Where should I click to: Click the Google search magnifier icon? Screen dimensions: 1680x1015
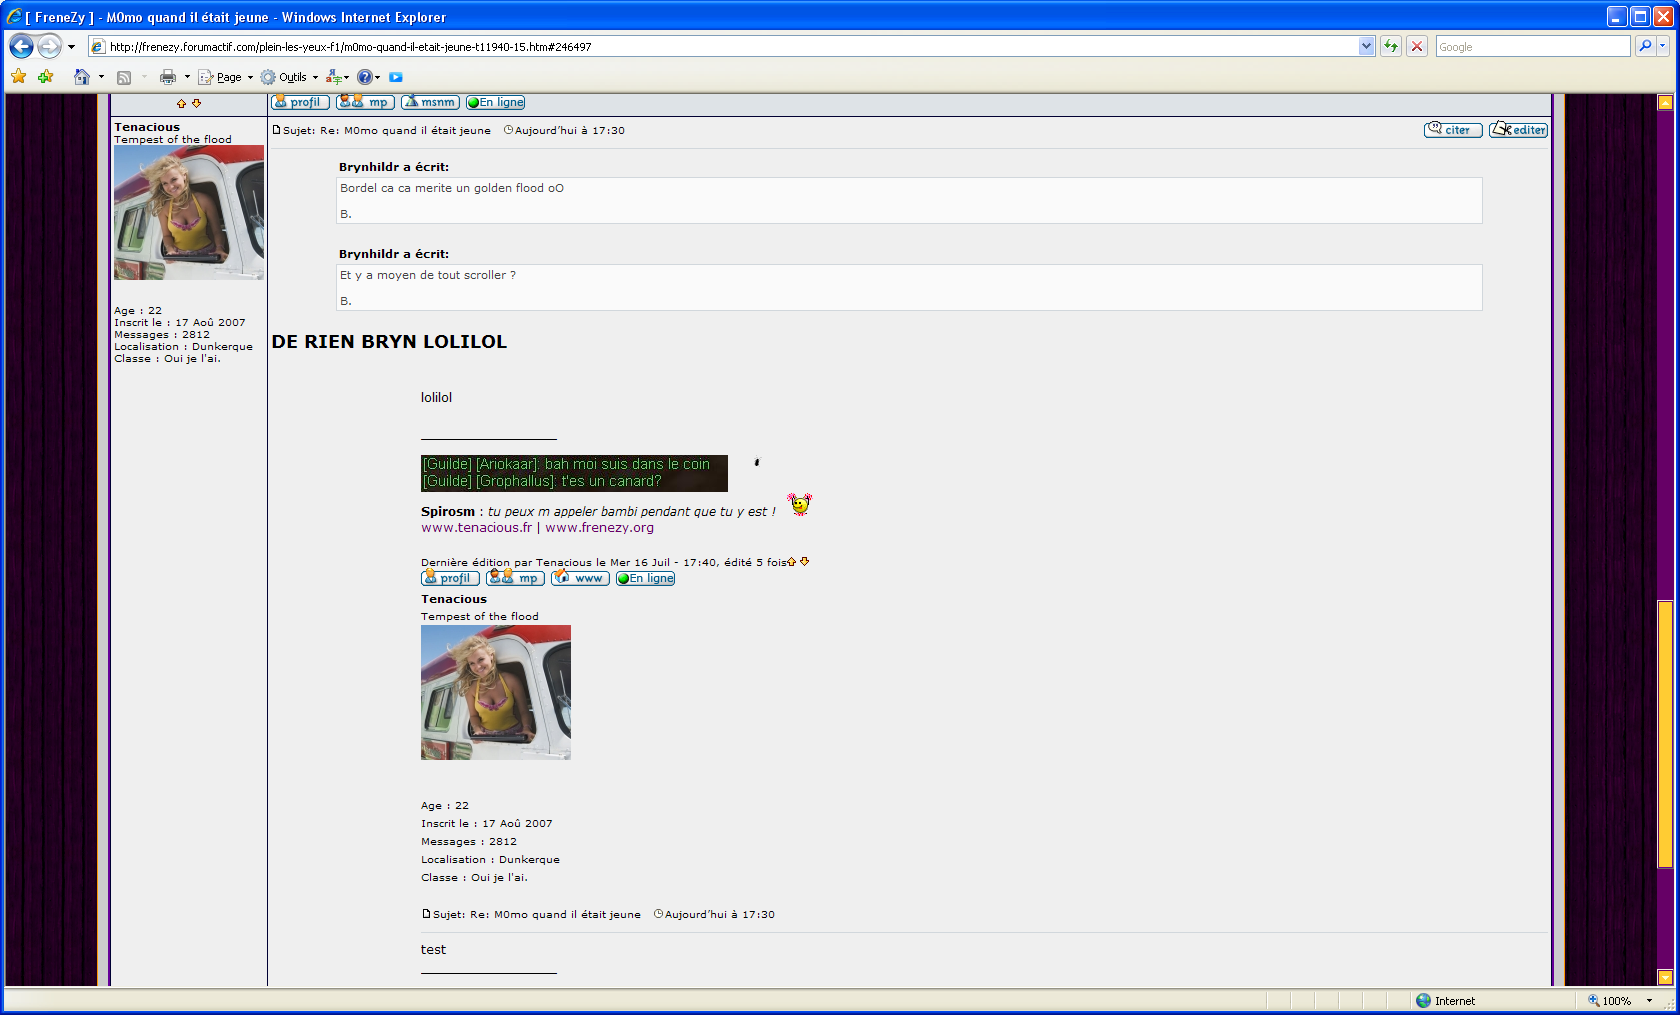click(1644, 46)
